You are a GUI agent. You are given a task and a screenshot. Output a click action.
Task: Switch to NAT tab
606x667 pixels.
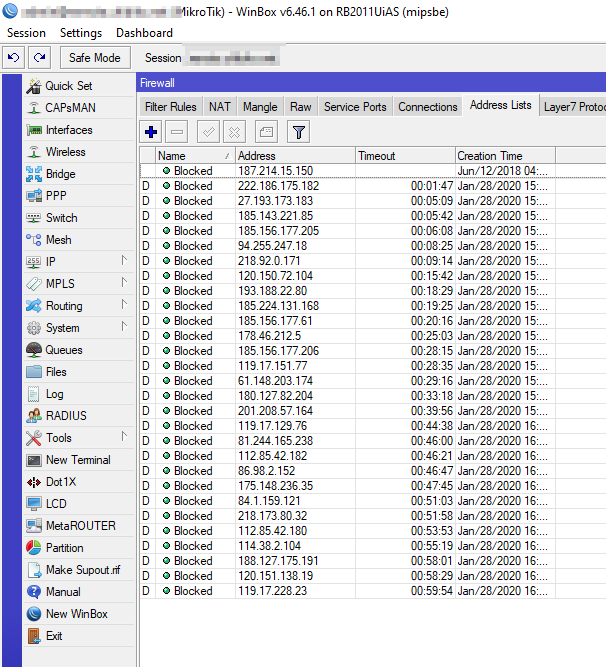tap(219, 107)
